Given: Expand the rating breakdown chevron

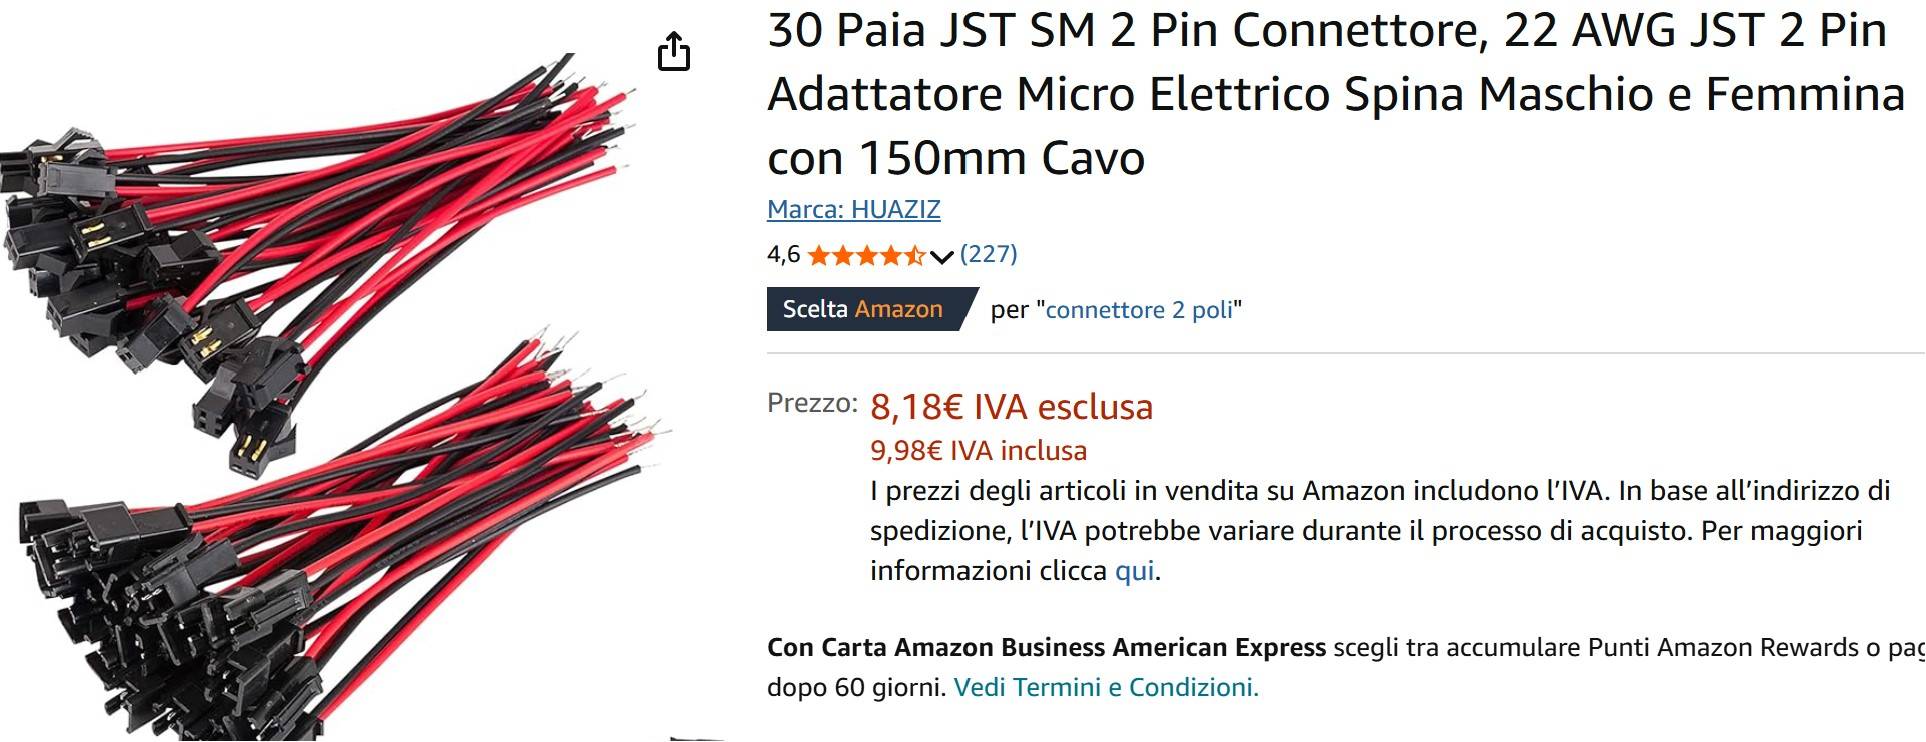Looking at the screenshot, I should tap(941, 258).
